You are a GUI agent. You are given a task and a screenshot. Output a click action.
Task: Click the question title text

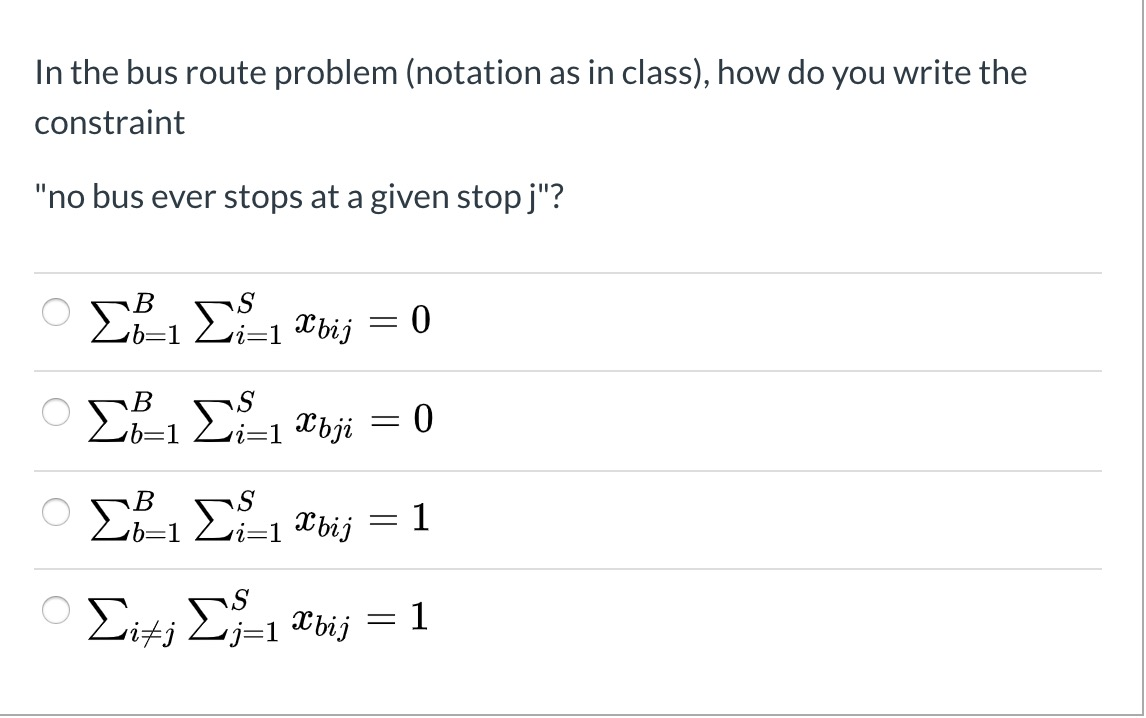530,72
